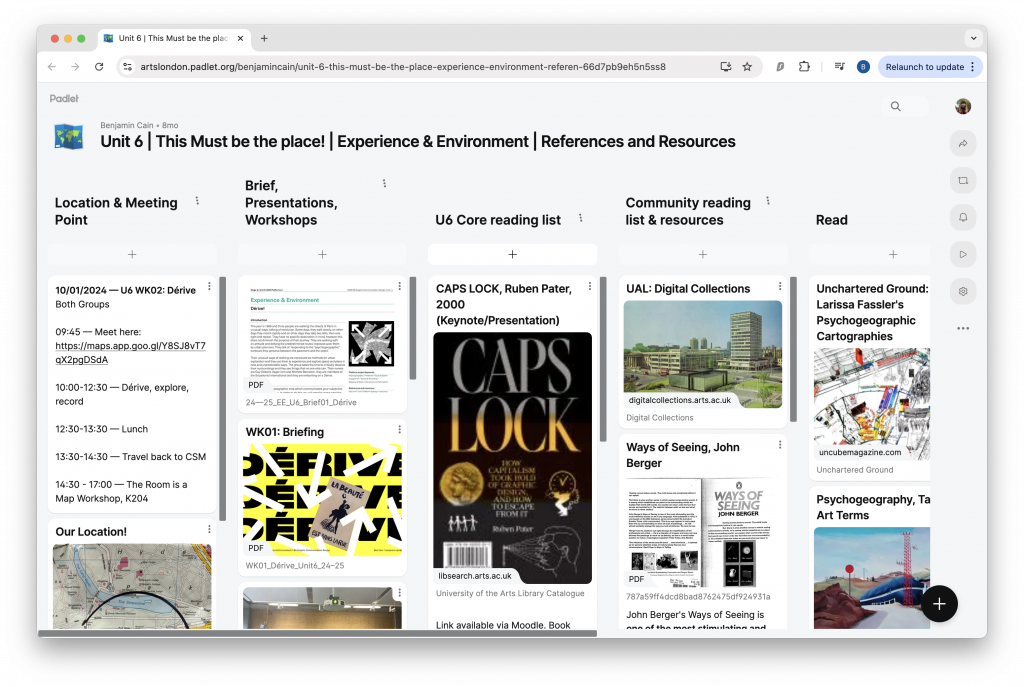Open the Digital Collections building image link
This screenshot has height=687, width=1024.
[x=703, y=354]
